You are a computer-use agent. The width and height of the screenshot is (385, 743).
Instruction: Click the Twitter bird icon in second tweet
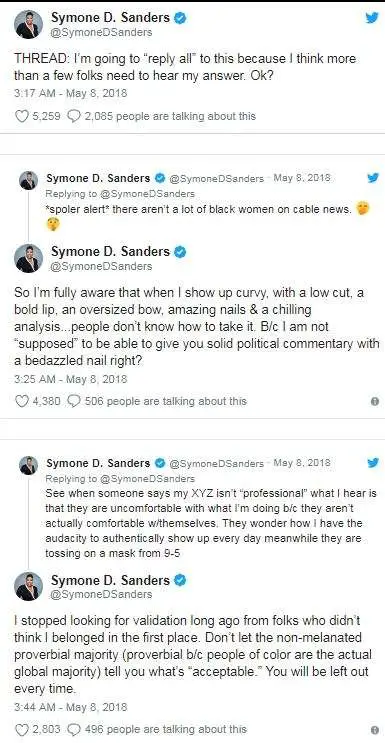pyautogui.click(x=373, y=178)
